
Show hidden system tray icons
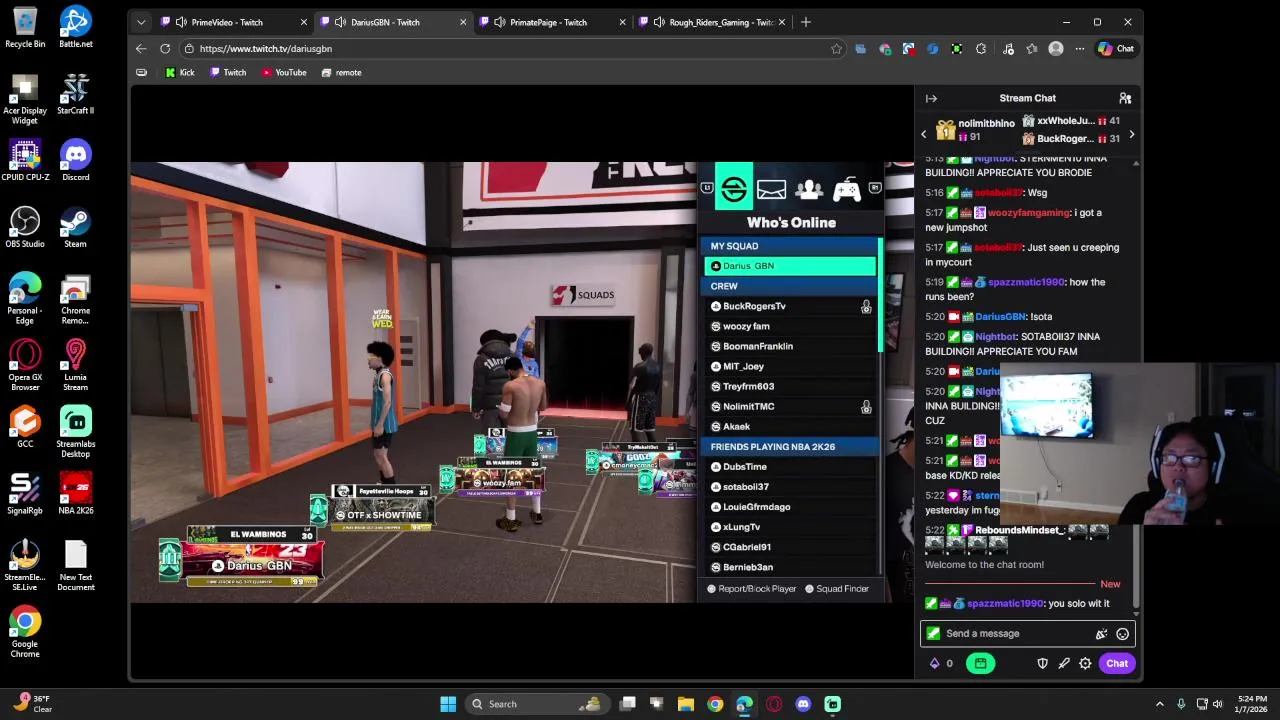[1160, 704]
